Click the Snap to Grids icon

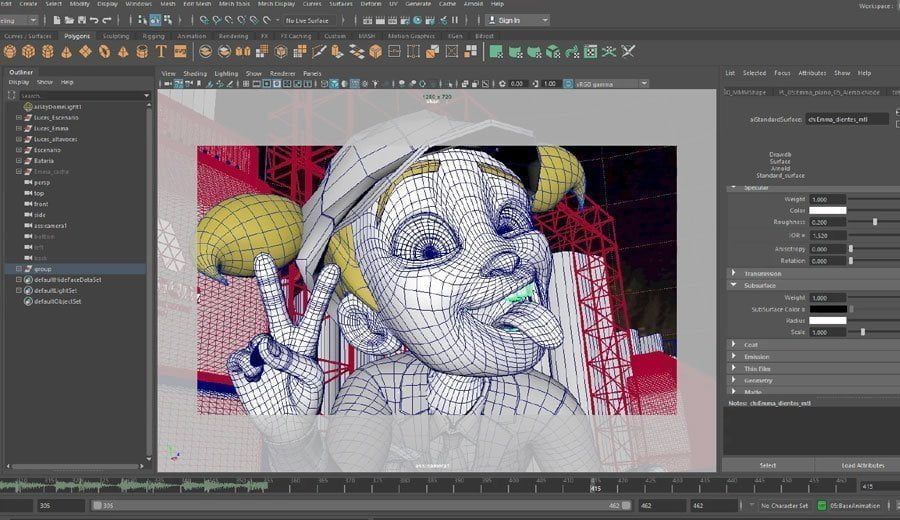[x=204, y=20]
